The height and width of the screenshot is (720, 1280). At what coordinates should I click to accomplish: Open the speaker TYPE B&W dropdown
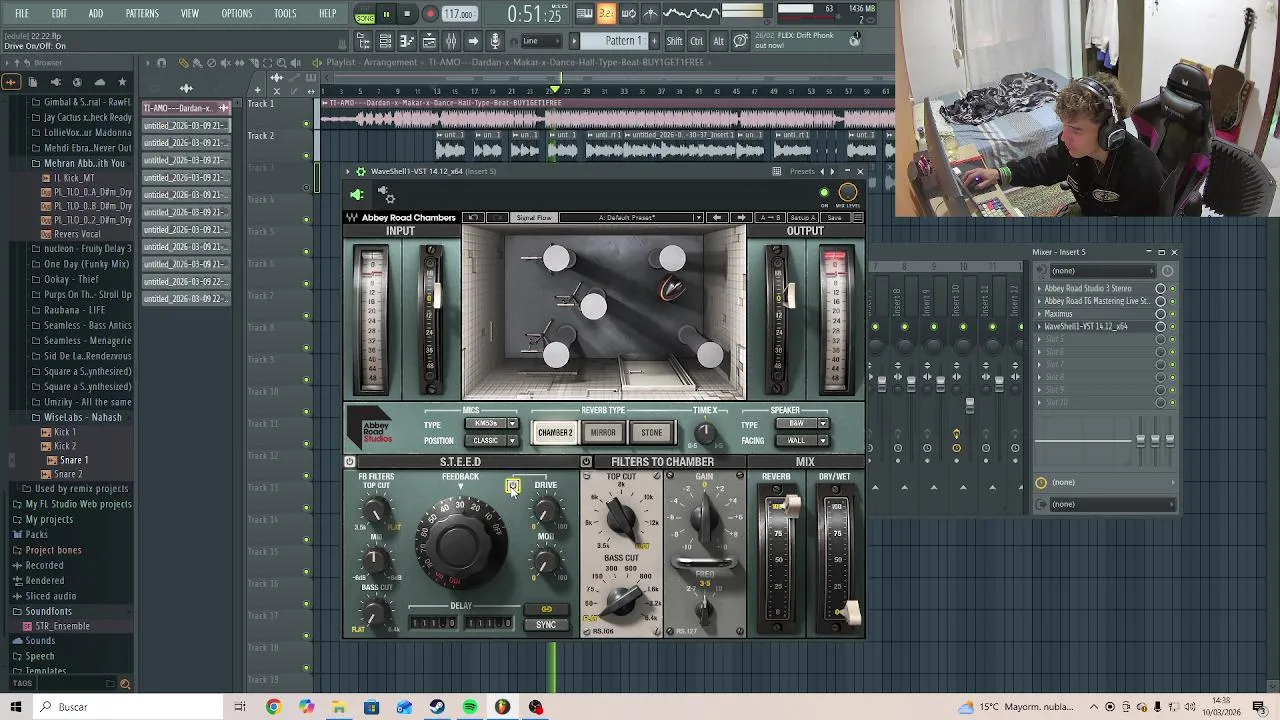point(802,424)
